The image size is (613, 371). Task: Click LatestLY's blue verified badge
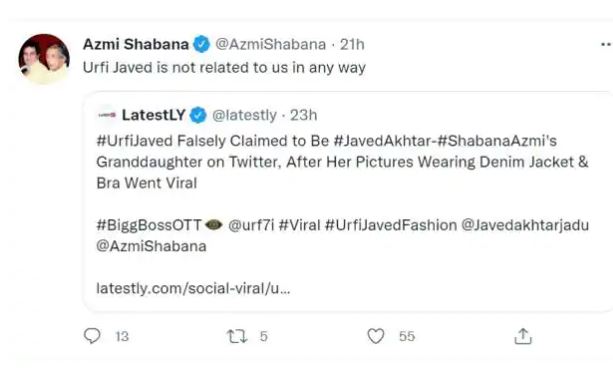[198, 115]
